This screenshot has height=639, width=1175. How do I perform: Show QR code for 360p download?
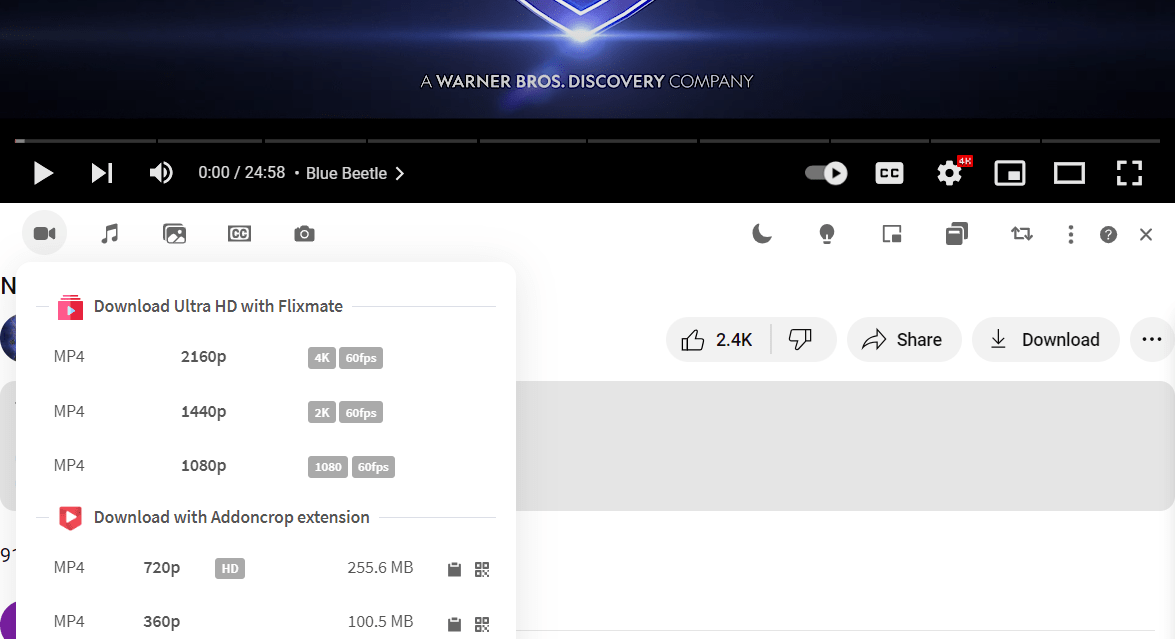[482, 623]
